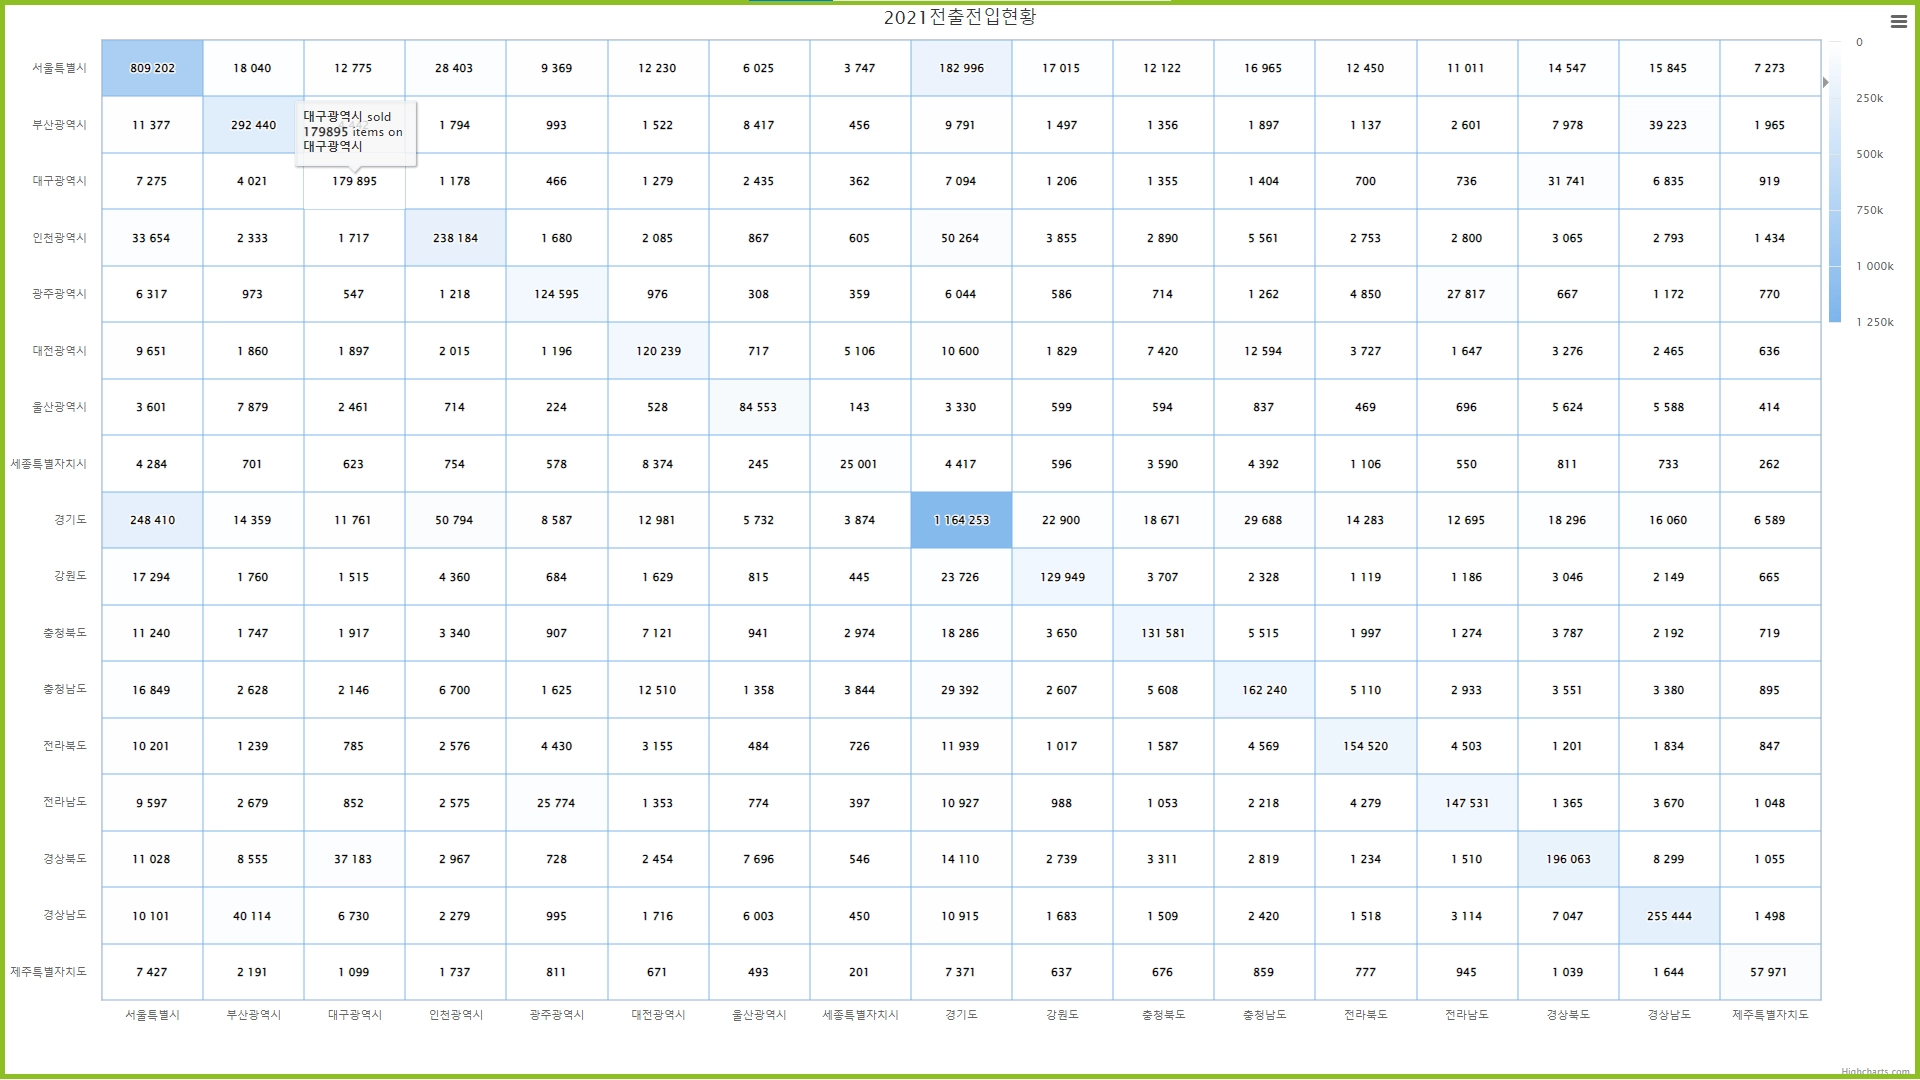Click the cell with value 248 410
This screenshot has width=1920, height=1080.
152,520
